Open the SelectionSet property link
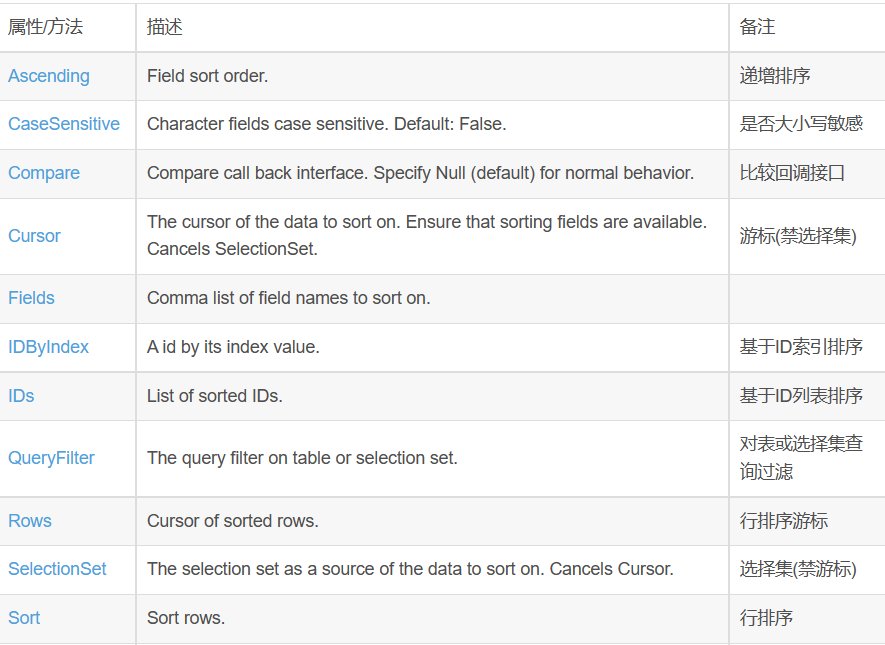This screenshot has width=885, height=645. pyautogui.click(x=57, y=568)
